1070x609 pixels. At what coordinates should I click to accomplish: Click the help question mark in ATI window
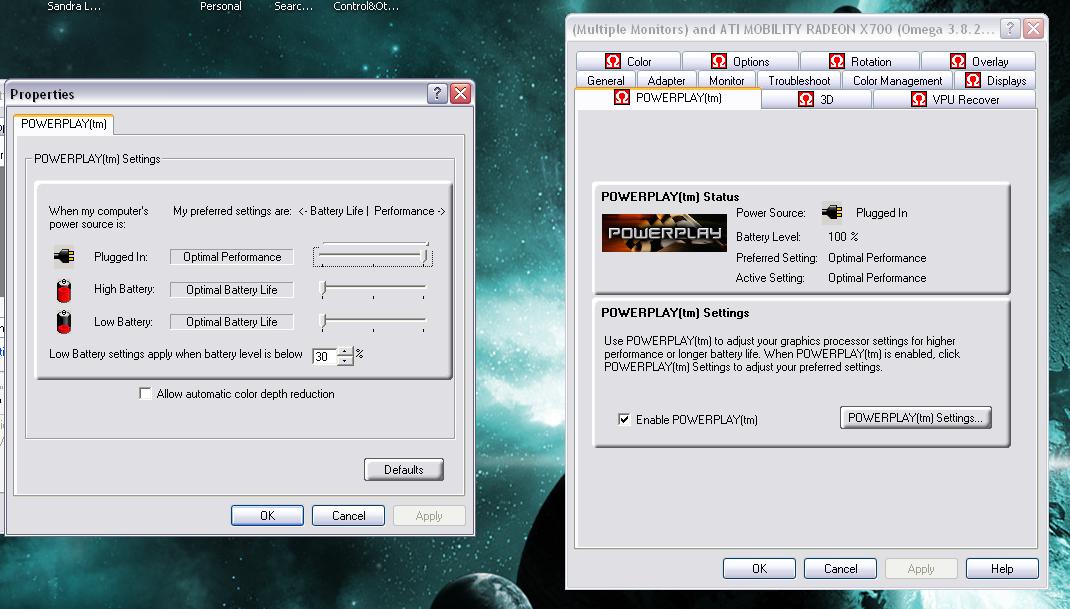click(1010, 29)
